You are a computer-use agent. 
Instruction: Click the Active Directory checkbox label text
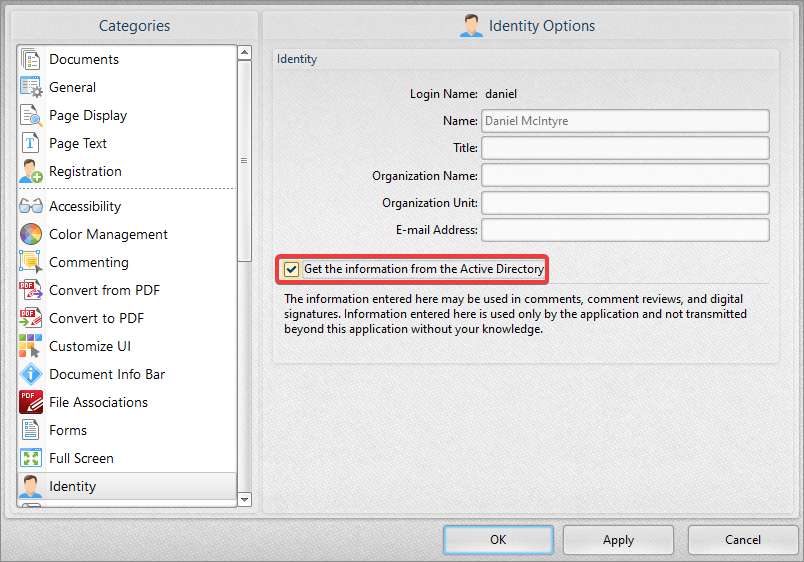click(x=424, y=269)
